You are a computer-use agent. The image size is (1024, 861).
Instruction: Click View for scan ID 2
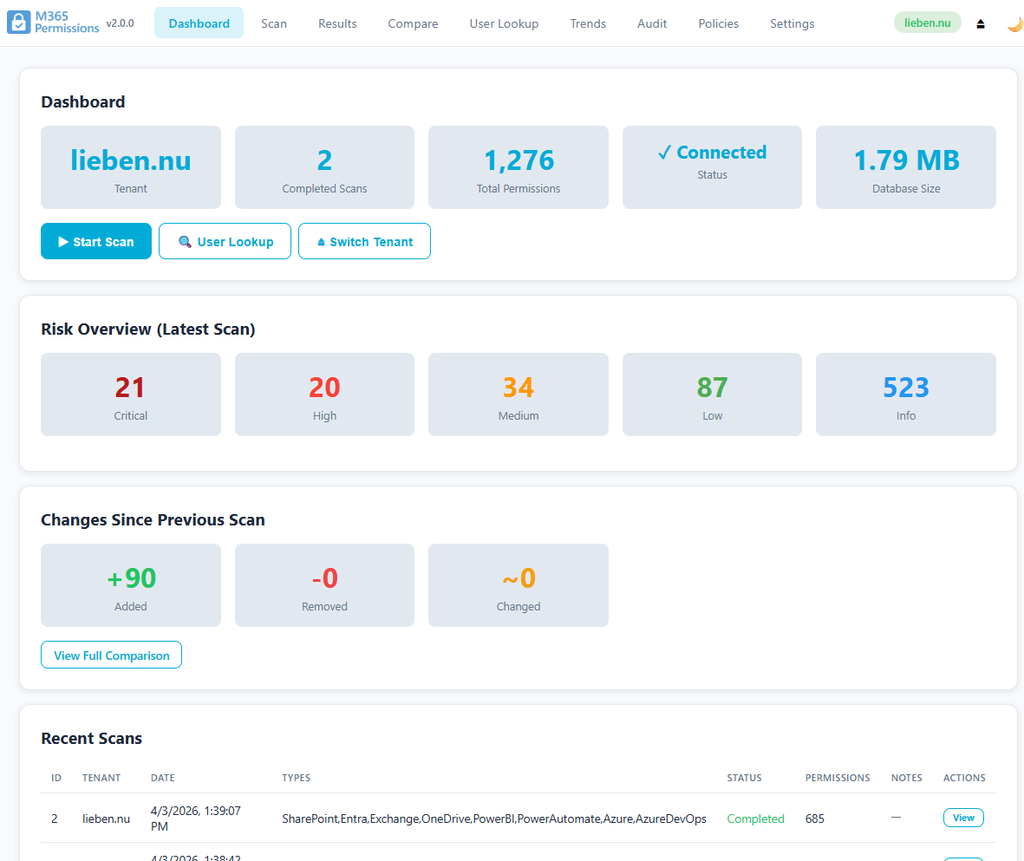[x=963, y=818]
